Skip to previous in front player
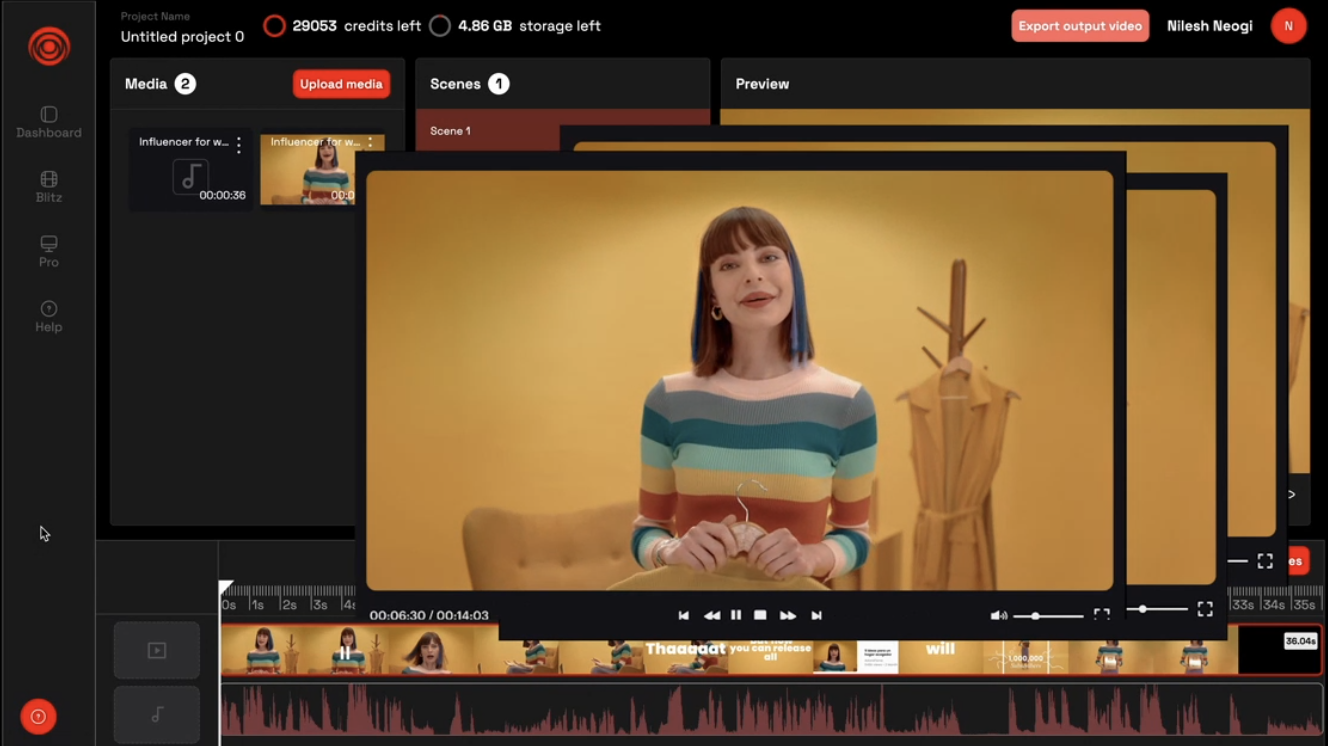Viewport: 1328px width, 746px height. [x=684, y=616]
